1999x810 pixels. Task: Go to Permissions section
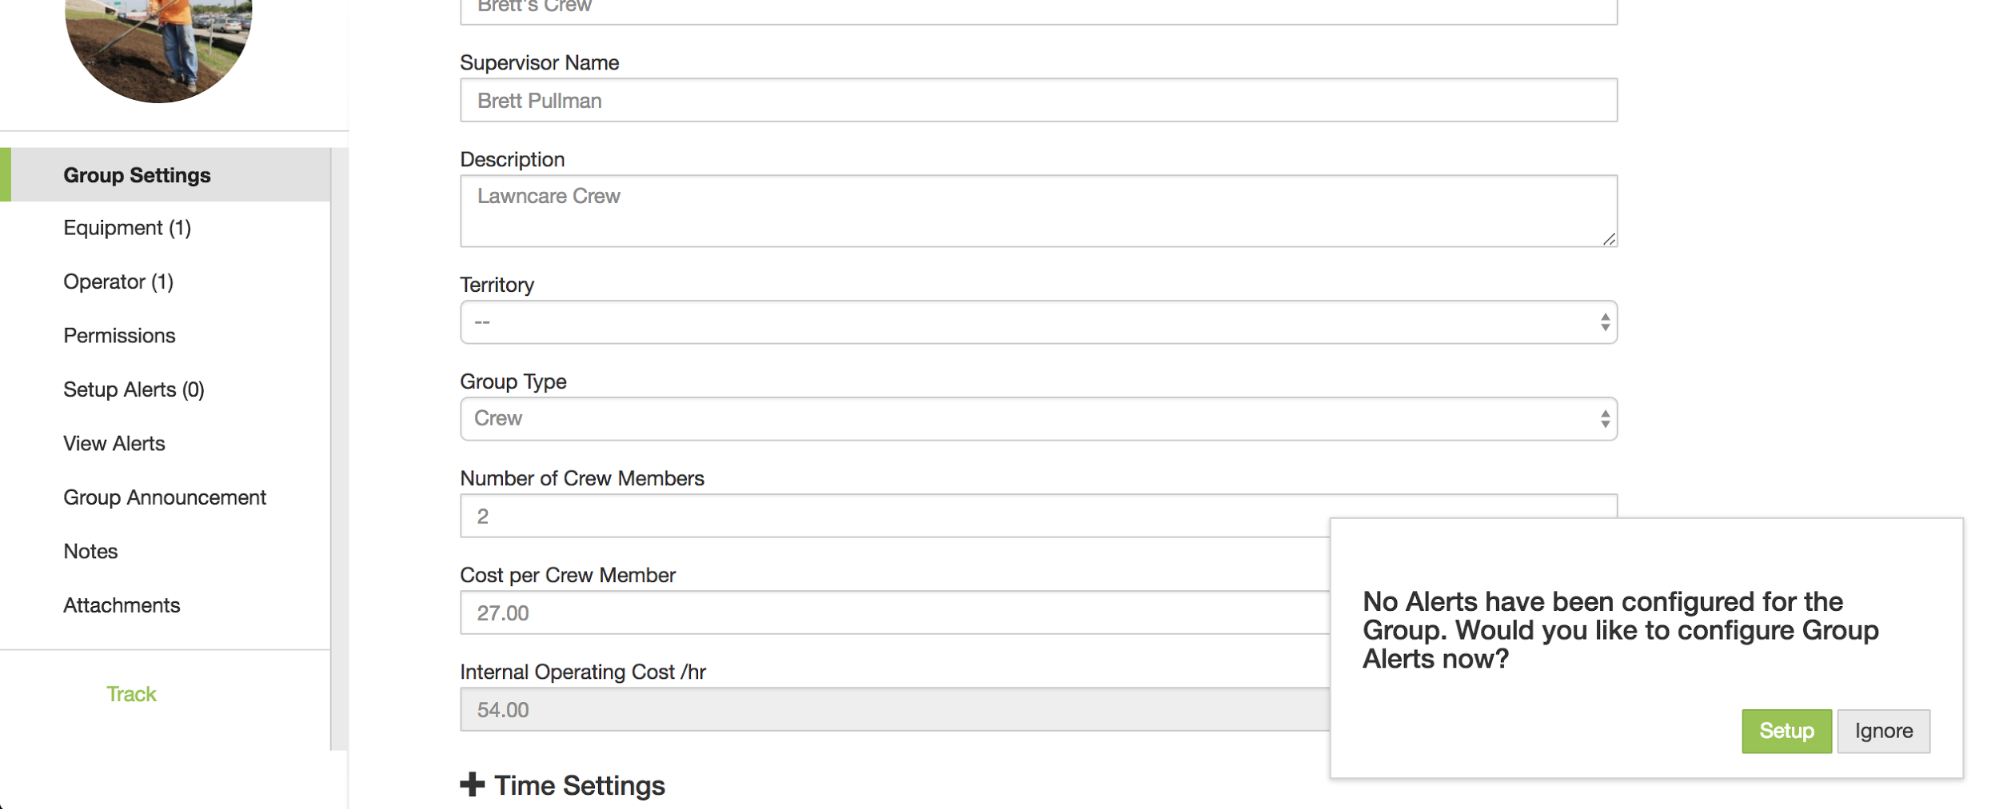click(119, 336)
